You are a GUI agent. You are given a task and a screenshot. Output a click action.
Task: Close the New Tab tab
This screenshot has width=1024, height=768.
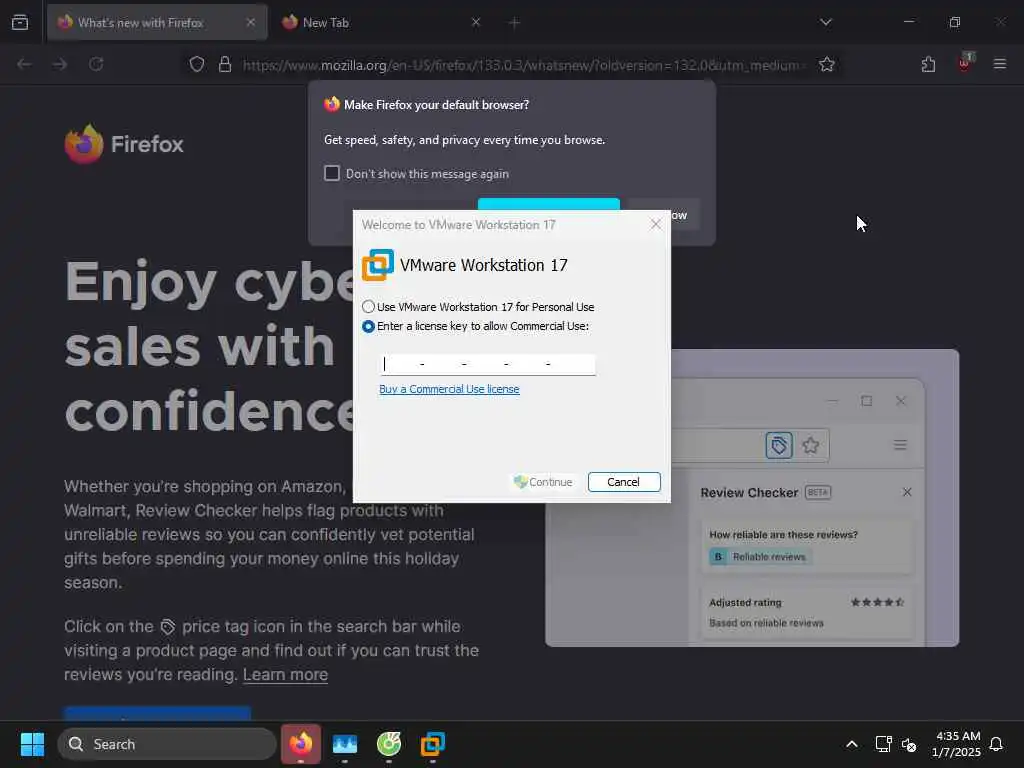[x=475, y=22]
